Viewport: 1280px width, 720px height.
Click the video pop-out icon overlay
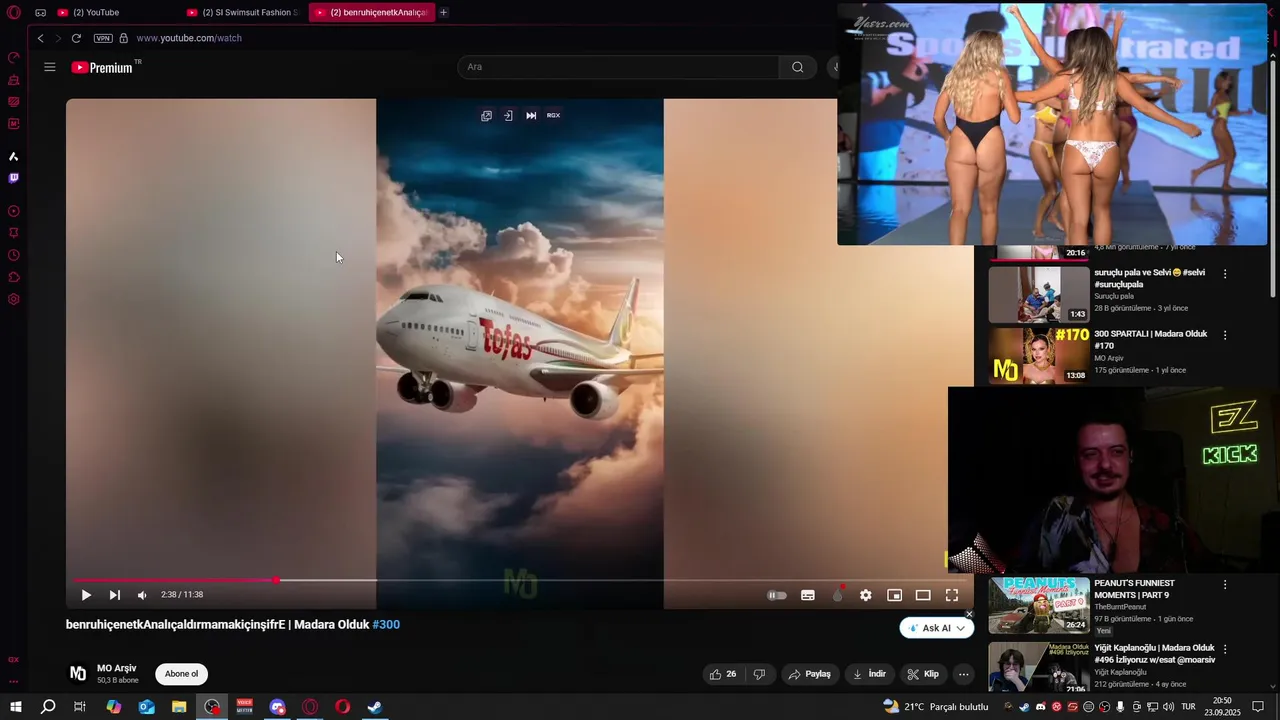tap(486, 115)
